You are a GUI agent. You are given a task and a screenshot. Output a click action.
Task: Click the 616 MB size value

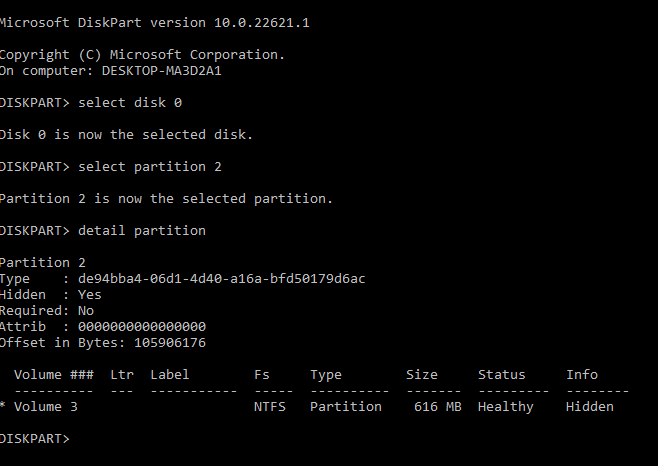click(438, 407)
